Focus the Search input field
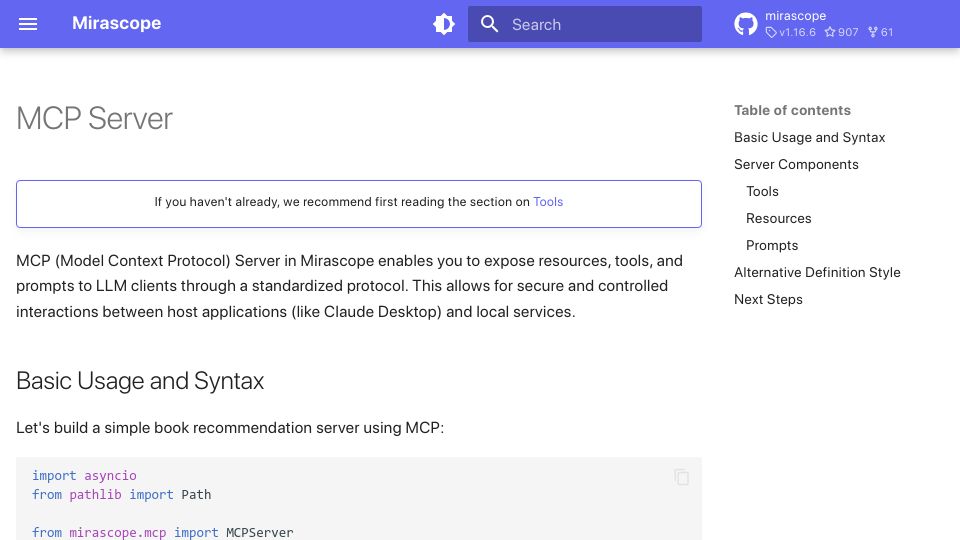Image resolution: width=960 pixels, height=540 pixels. pos(585,24)
